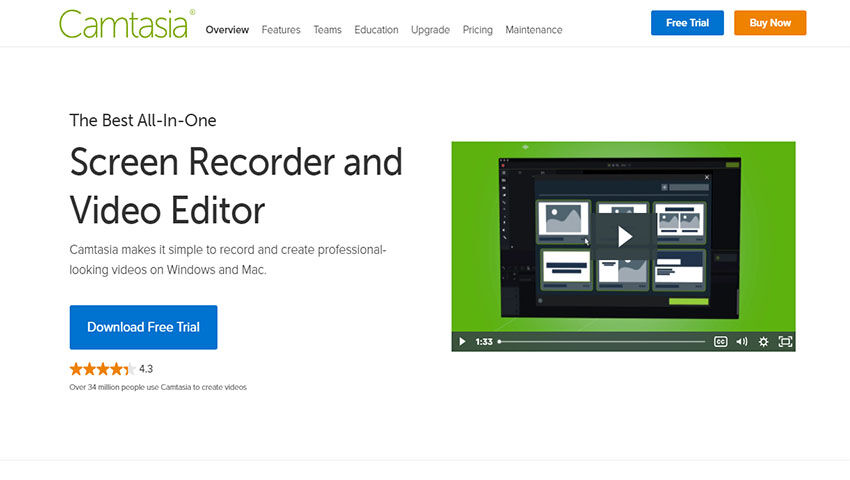Enter fullscreen mode for the video
This screenshot has width=850, height=480.
785,342
